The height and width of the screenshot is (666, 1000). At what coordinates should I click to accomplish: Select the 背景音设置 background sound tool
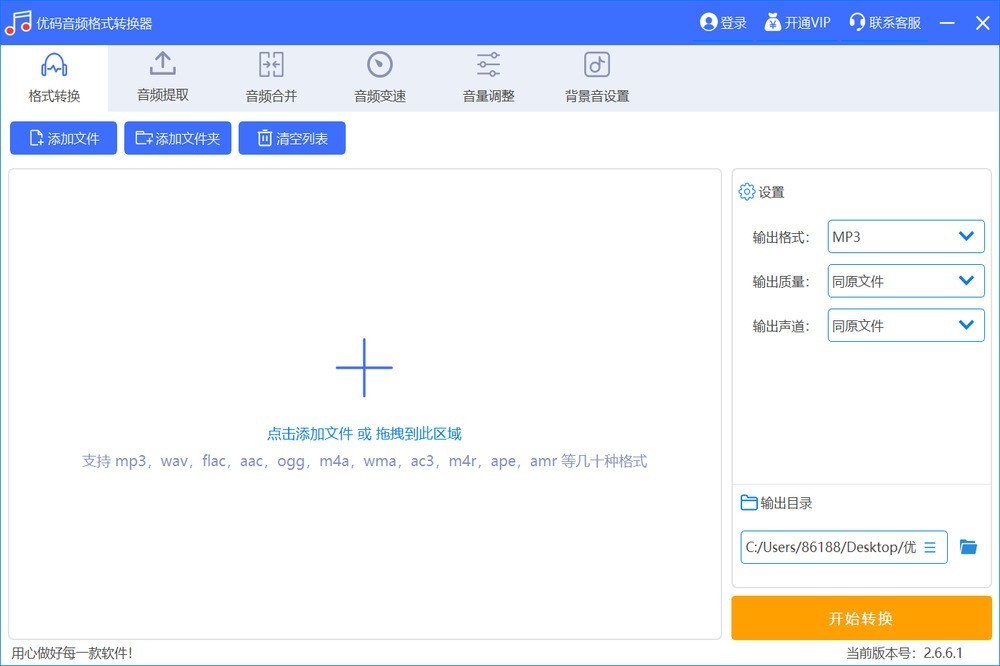tap(596, 78)
